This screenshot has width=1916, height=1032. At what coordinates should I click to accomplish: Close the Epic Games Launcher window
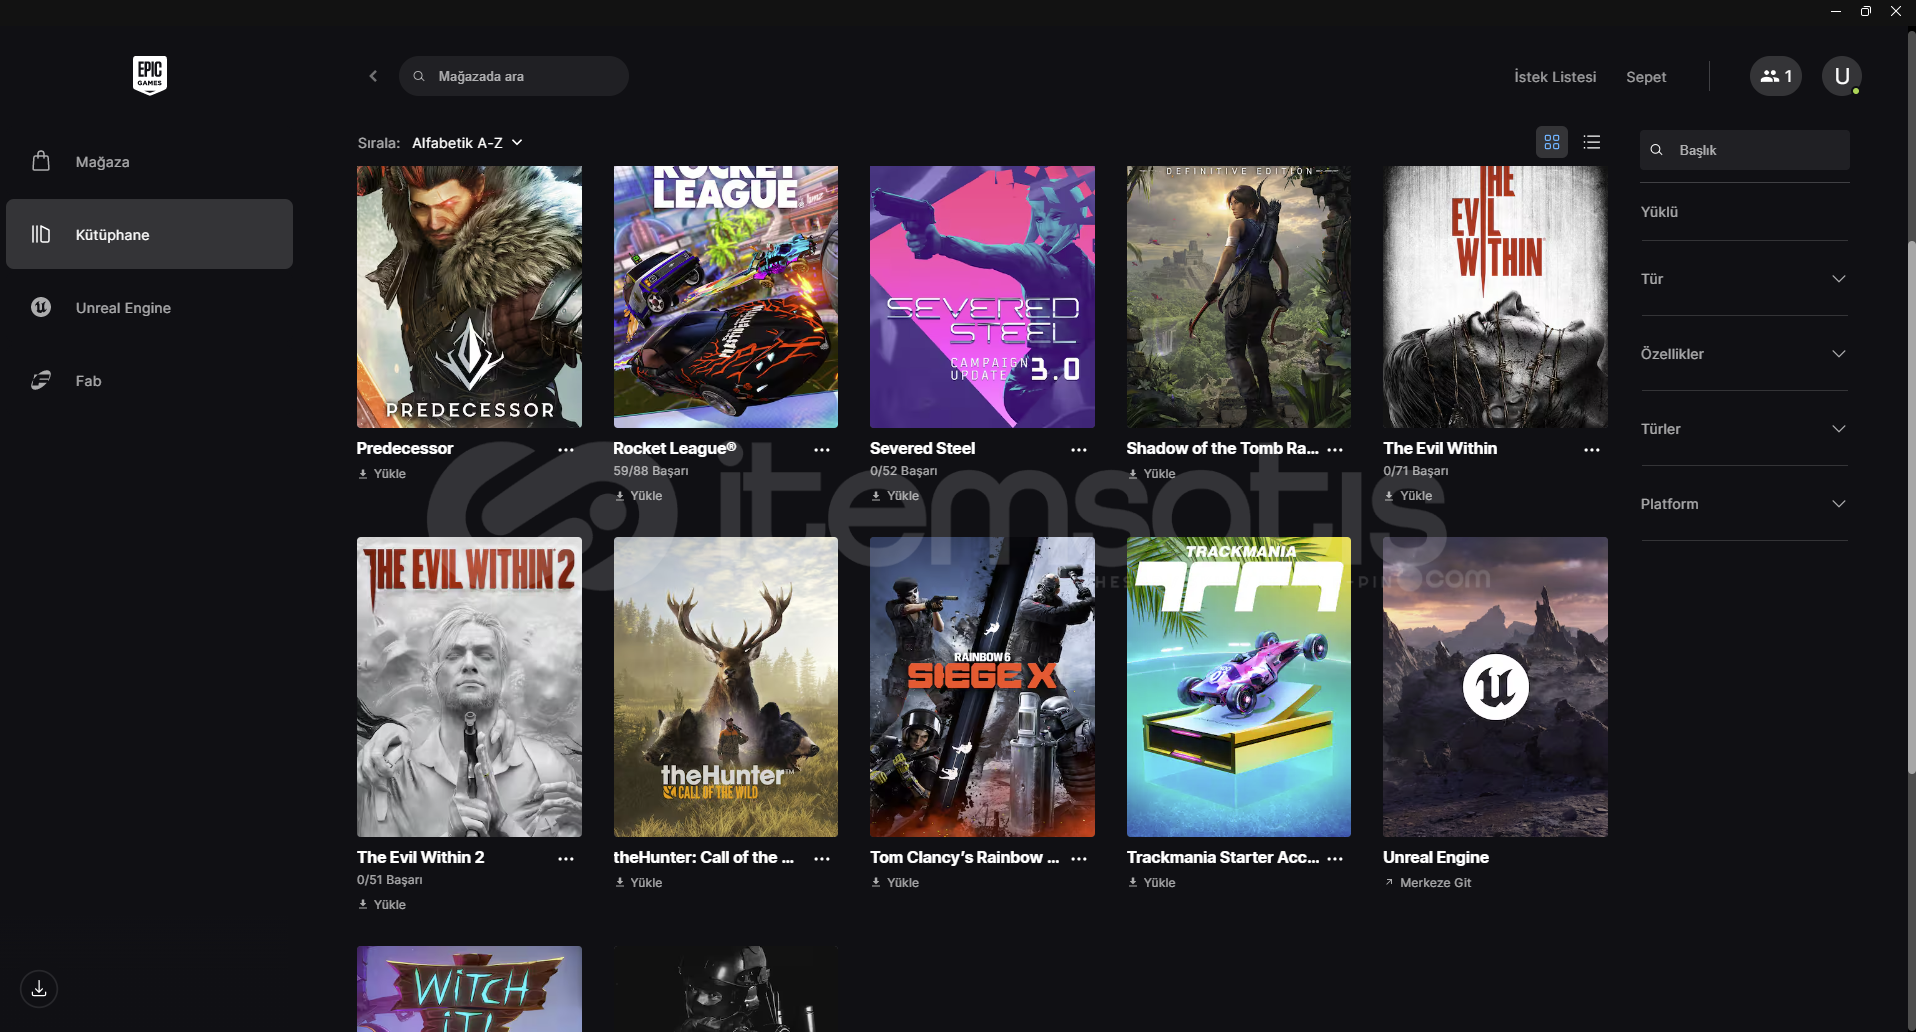[x=1895, y=11]
